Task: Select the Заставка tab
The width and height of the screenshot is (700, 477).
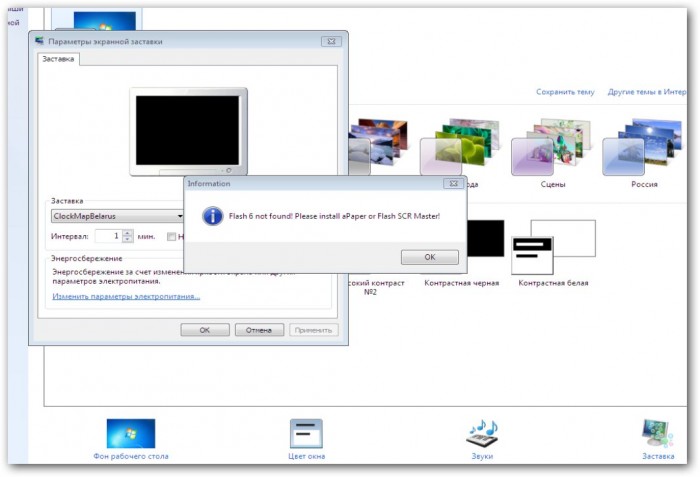Action: tap(57, 59)
